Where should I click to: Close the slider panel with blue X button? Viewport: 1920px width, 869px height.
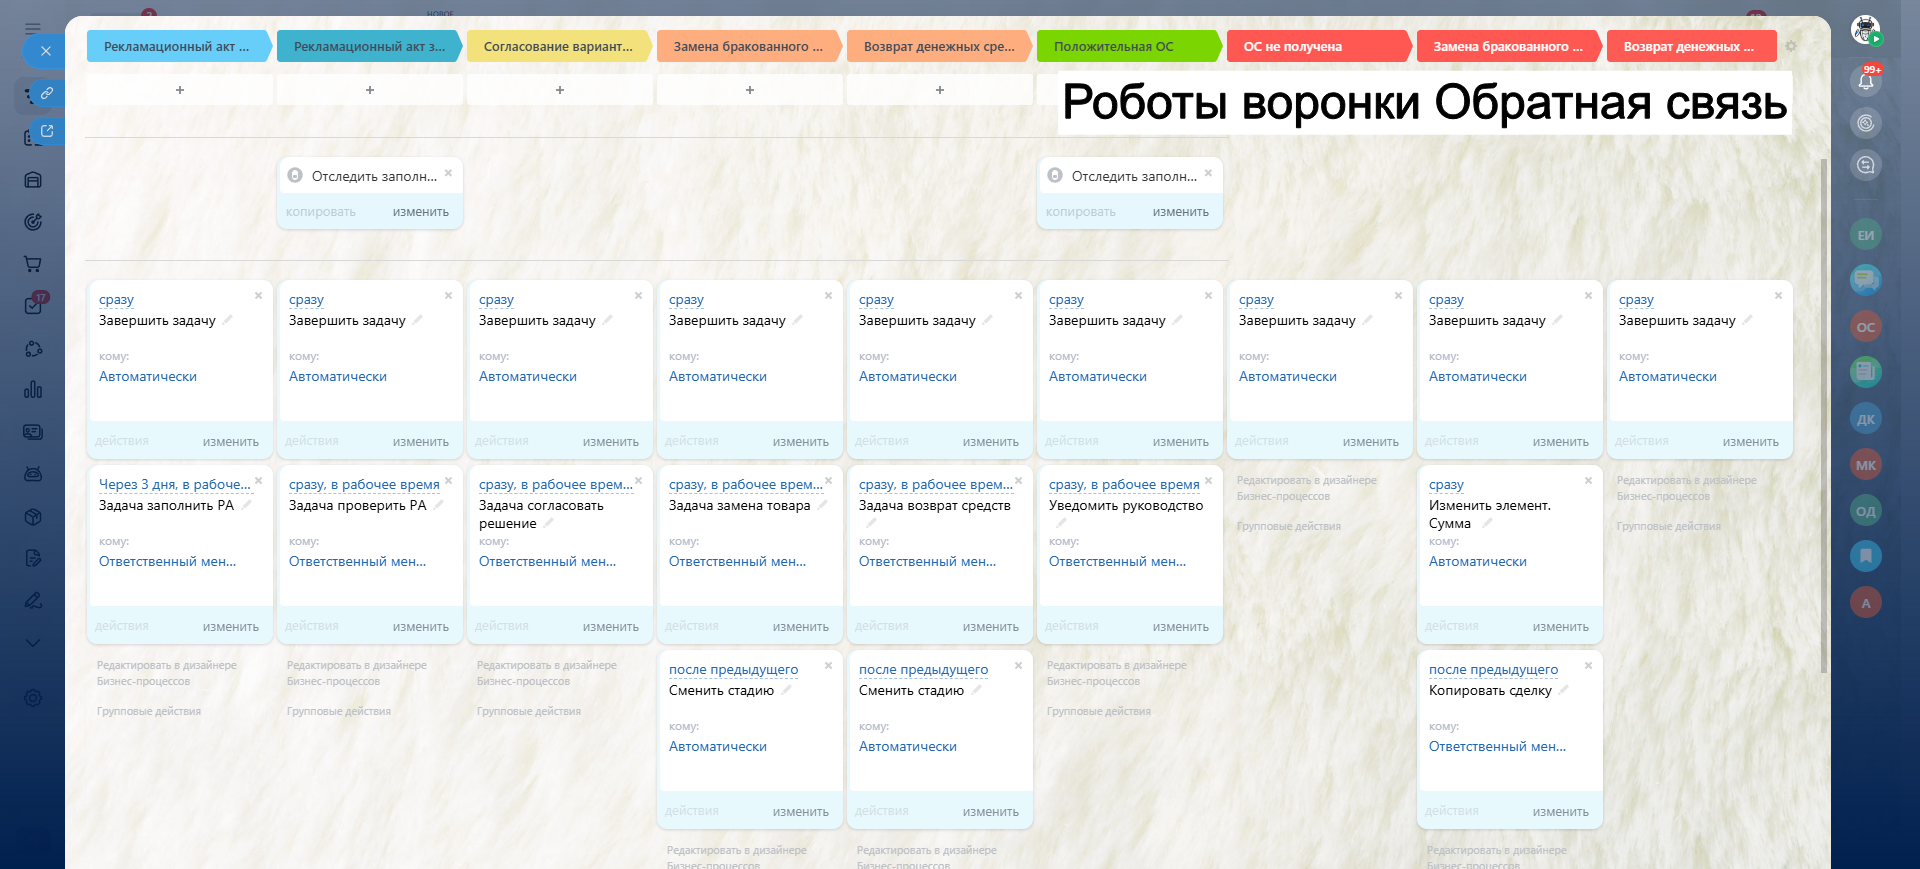pyautogui.click(x=45, y=51)
